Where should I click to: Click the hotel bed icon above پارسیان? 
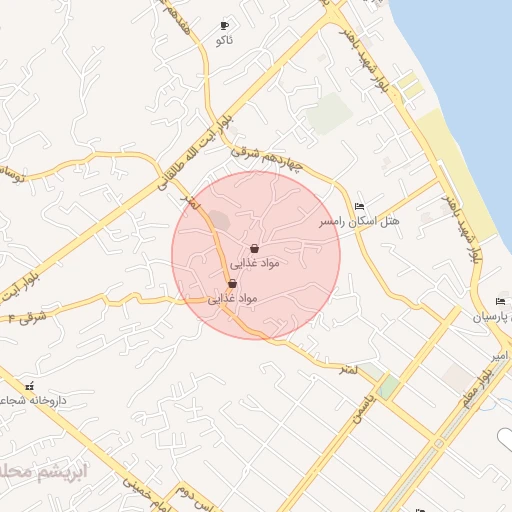click(500, 301)
